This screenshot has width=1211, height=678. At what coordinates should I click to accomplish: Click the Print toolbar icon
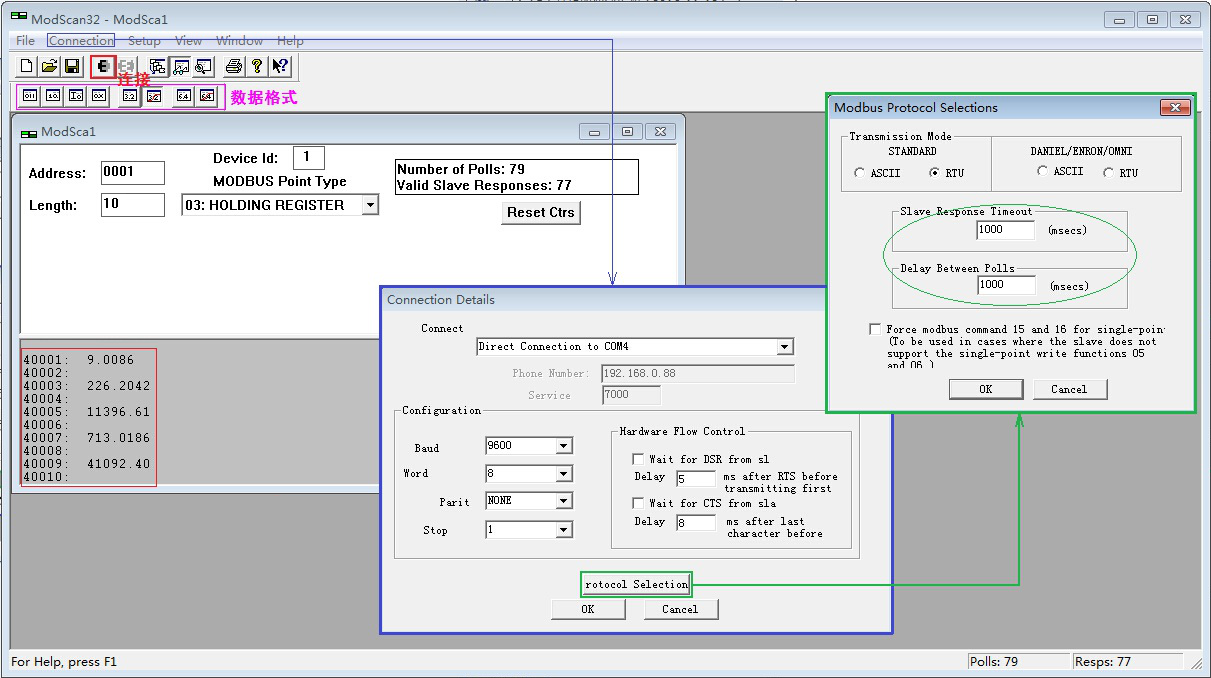click(234, 67)
